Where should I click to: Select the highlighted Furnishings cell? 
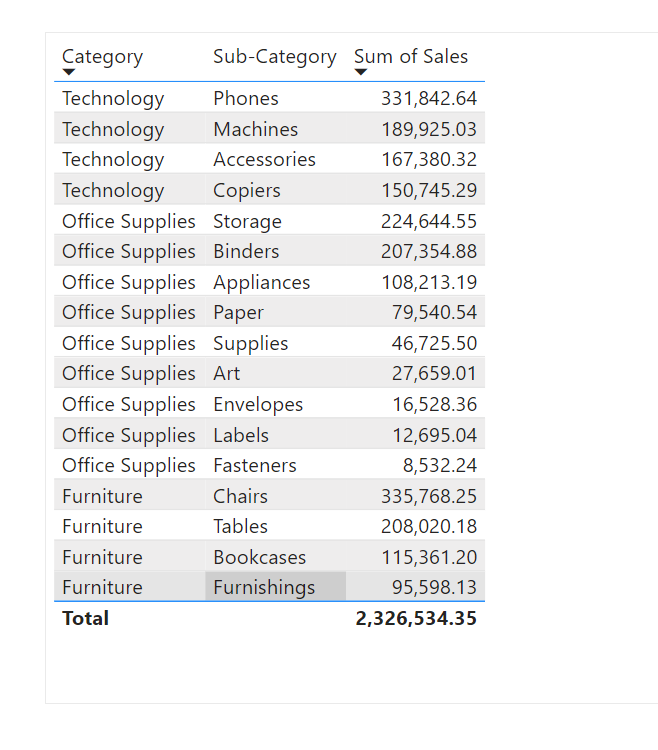[264, 587]
